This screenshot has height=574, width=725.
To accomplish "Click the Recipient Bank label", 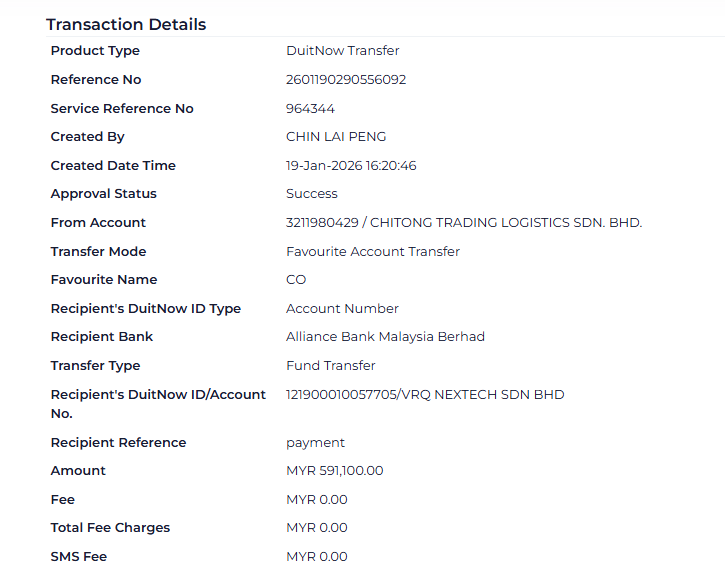I will (102, 337).
